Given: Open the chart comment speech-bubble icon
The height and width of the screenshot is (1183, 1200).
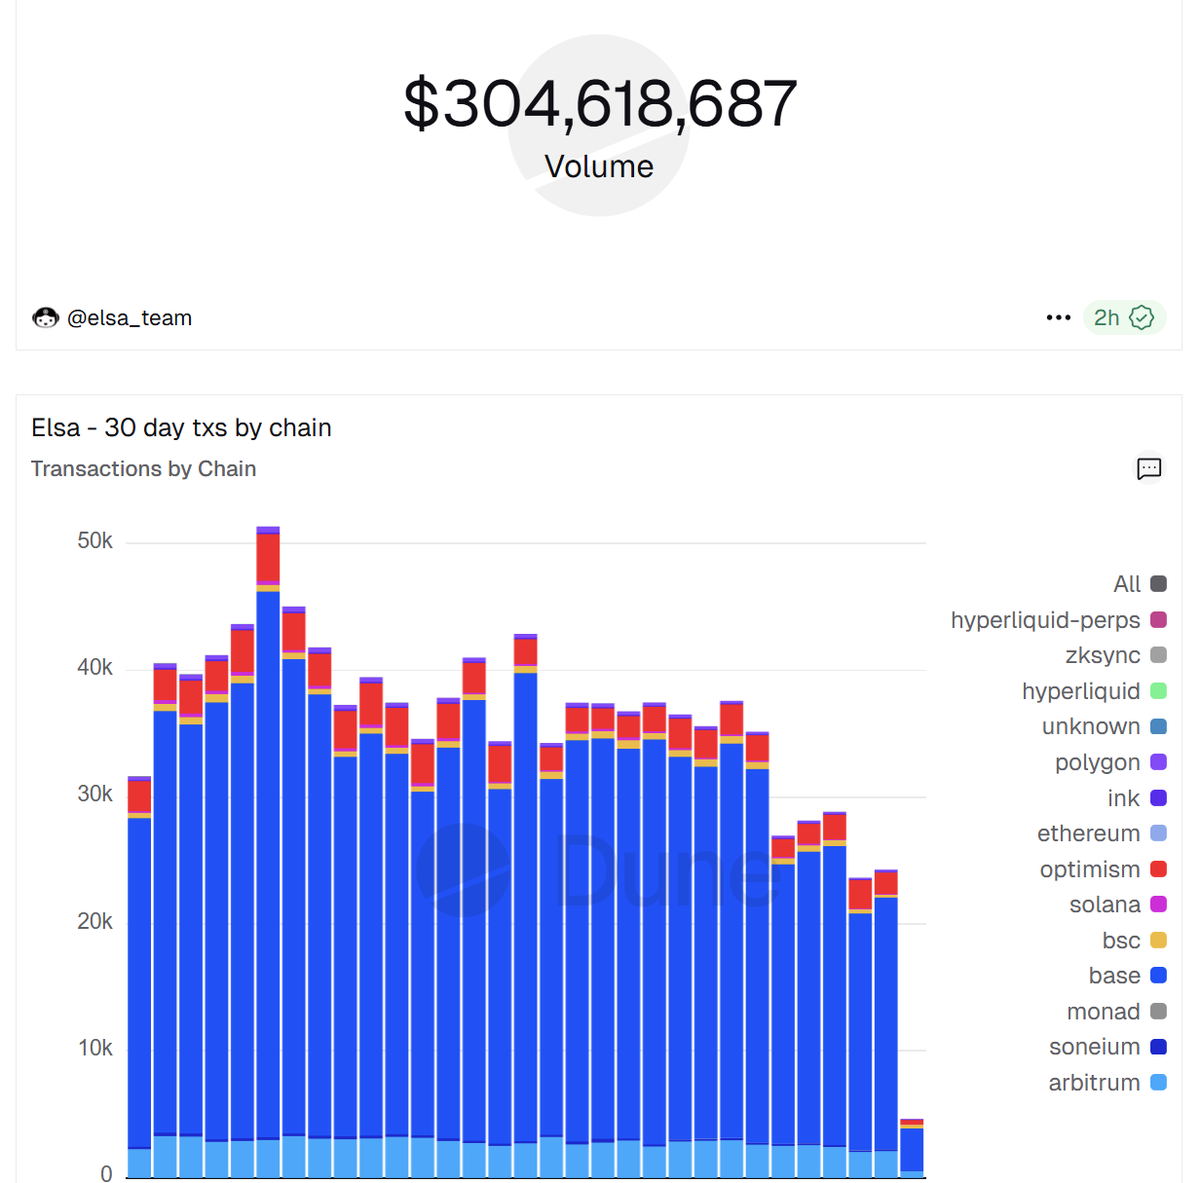Looking at the screenshot, I should pos(1149,468).
